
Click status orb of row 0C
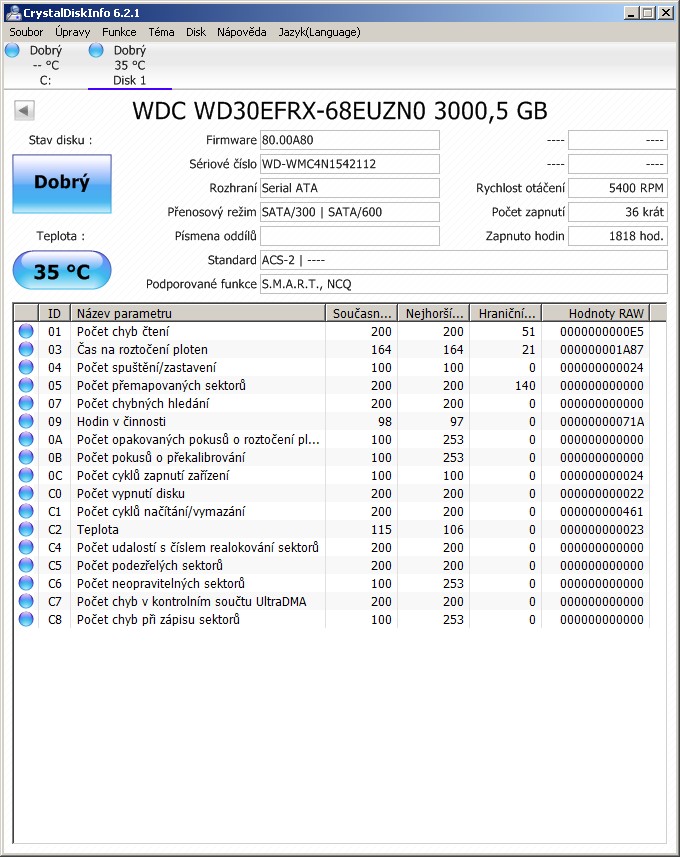(26, 476)
